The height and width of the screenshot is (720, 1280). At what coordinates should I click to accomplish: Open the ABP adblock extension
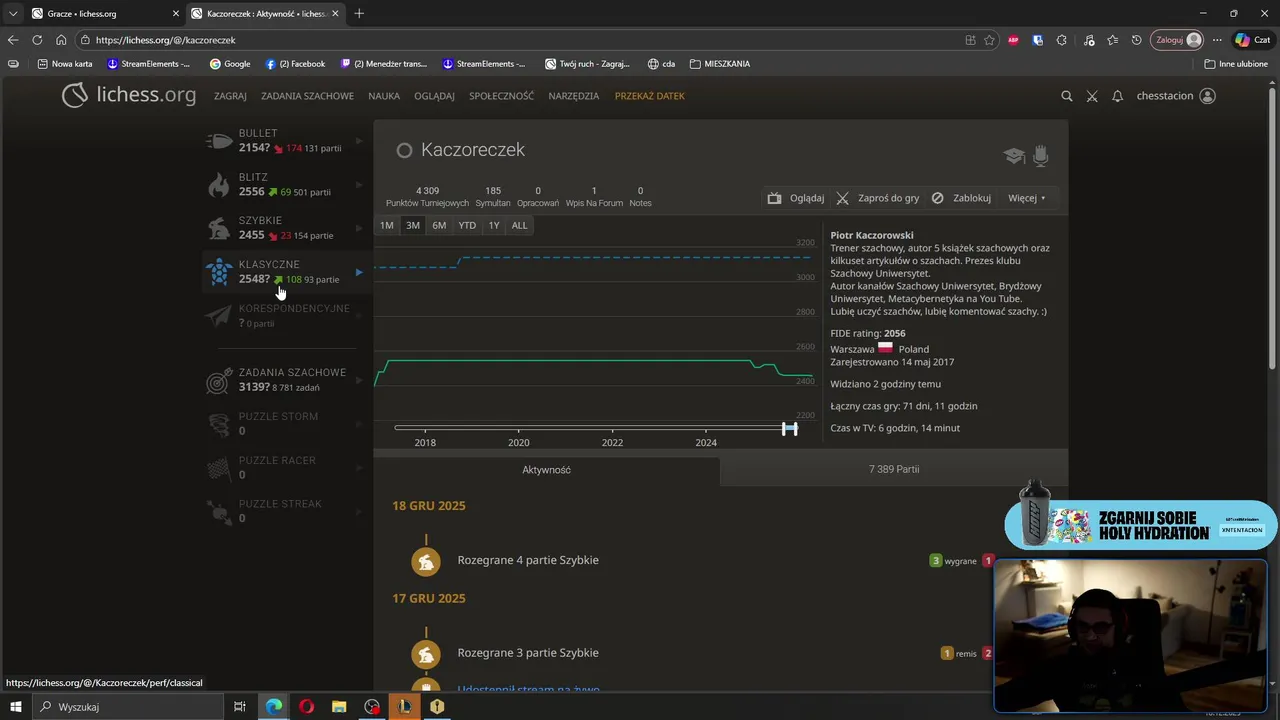coord(1013,40)
